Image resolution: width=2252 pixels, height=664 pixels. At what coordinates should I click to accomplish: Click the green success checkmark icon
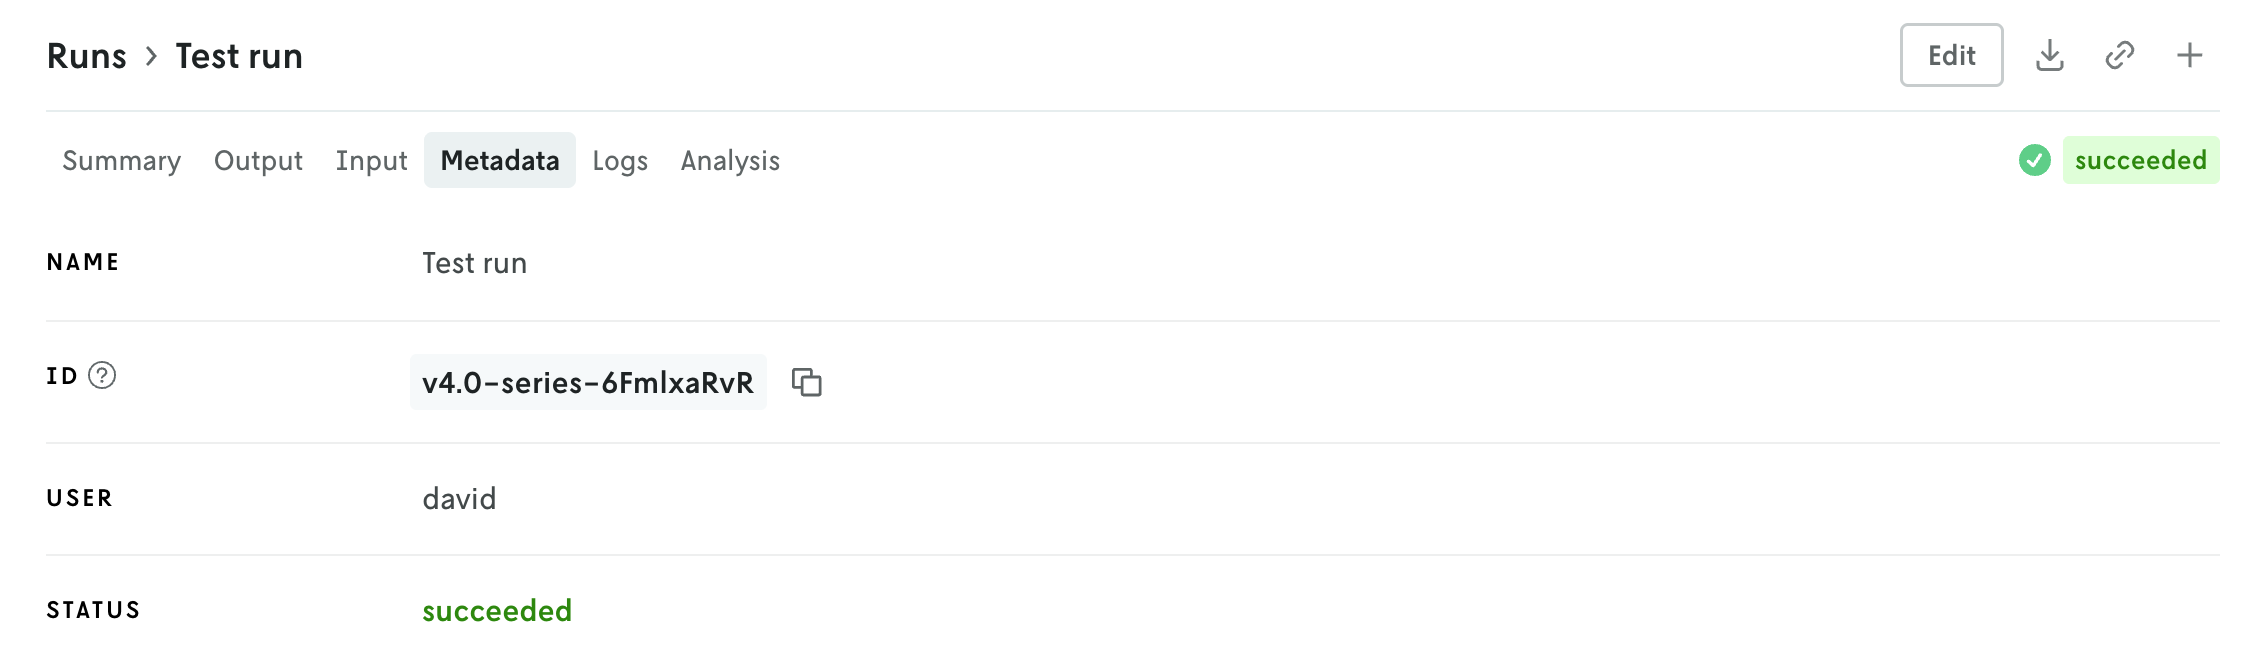pos(2034,160)
